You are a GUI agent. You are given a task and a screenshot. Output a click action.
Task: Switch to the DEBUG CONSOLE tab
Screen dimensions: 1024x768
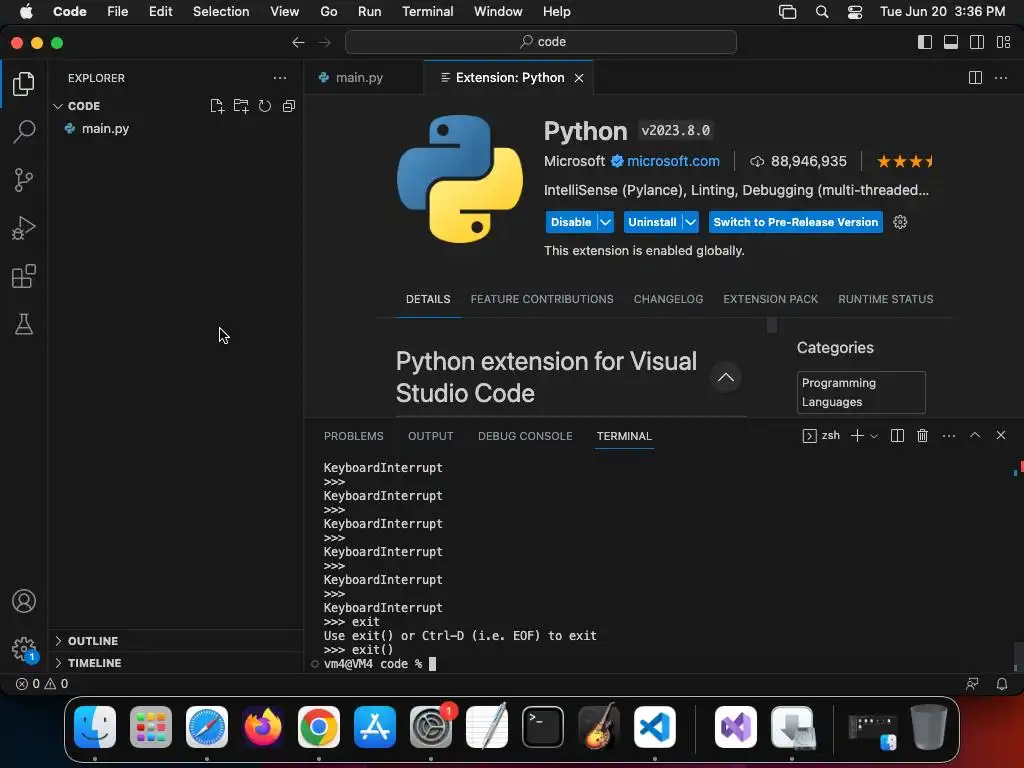click(x=524, y=436)
